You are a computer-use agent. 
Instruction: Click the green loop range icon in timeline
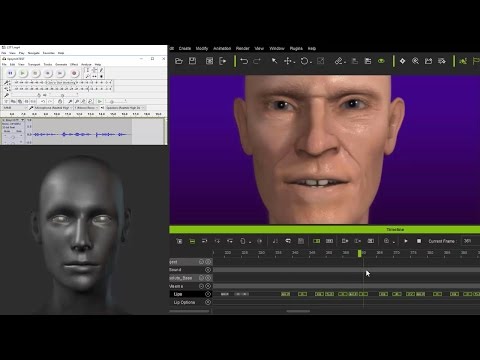pos(317,241)
